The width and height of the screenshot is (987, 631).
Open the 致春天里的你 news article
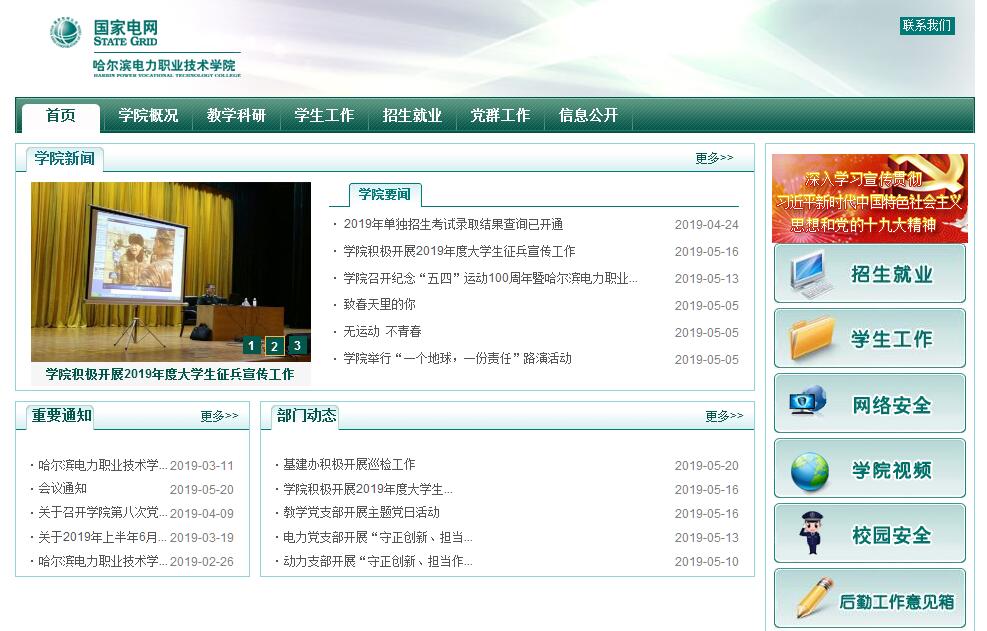[x=379, y=305]
